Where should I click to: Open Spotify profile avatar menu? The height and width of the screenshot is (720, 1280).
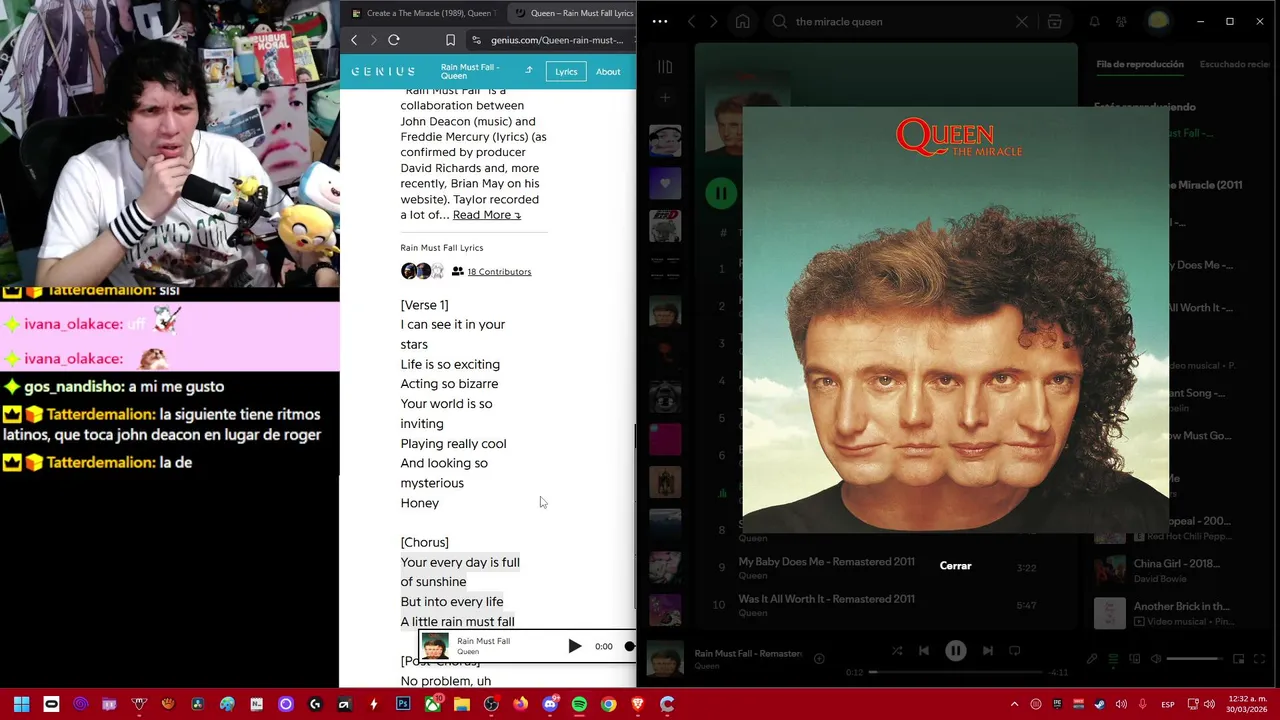point(1158,21)
